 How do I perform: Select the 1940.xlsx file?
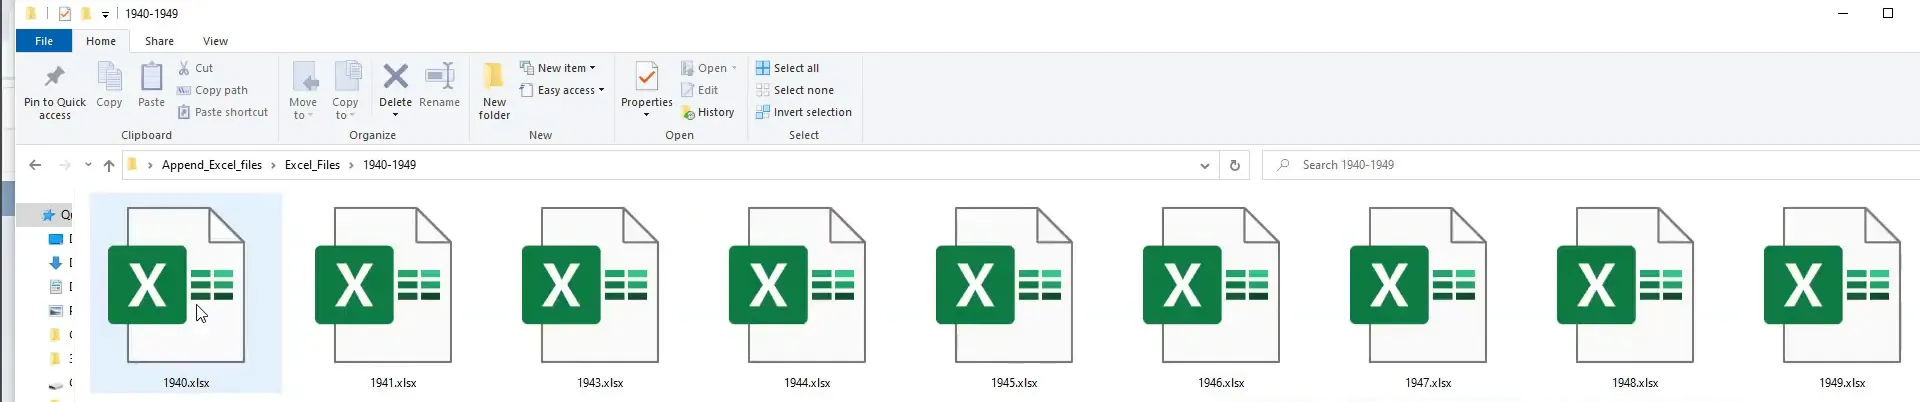click(186, 295)
